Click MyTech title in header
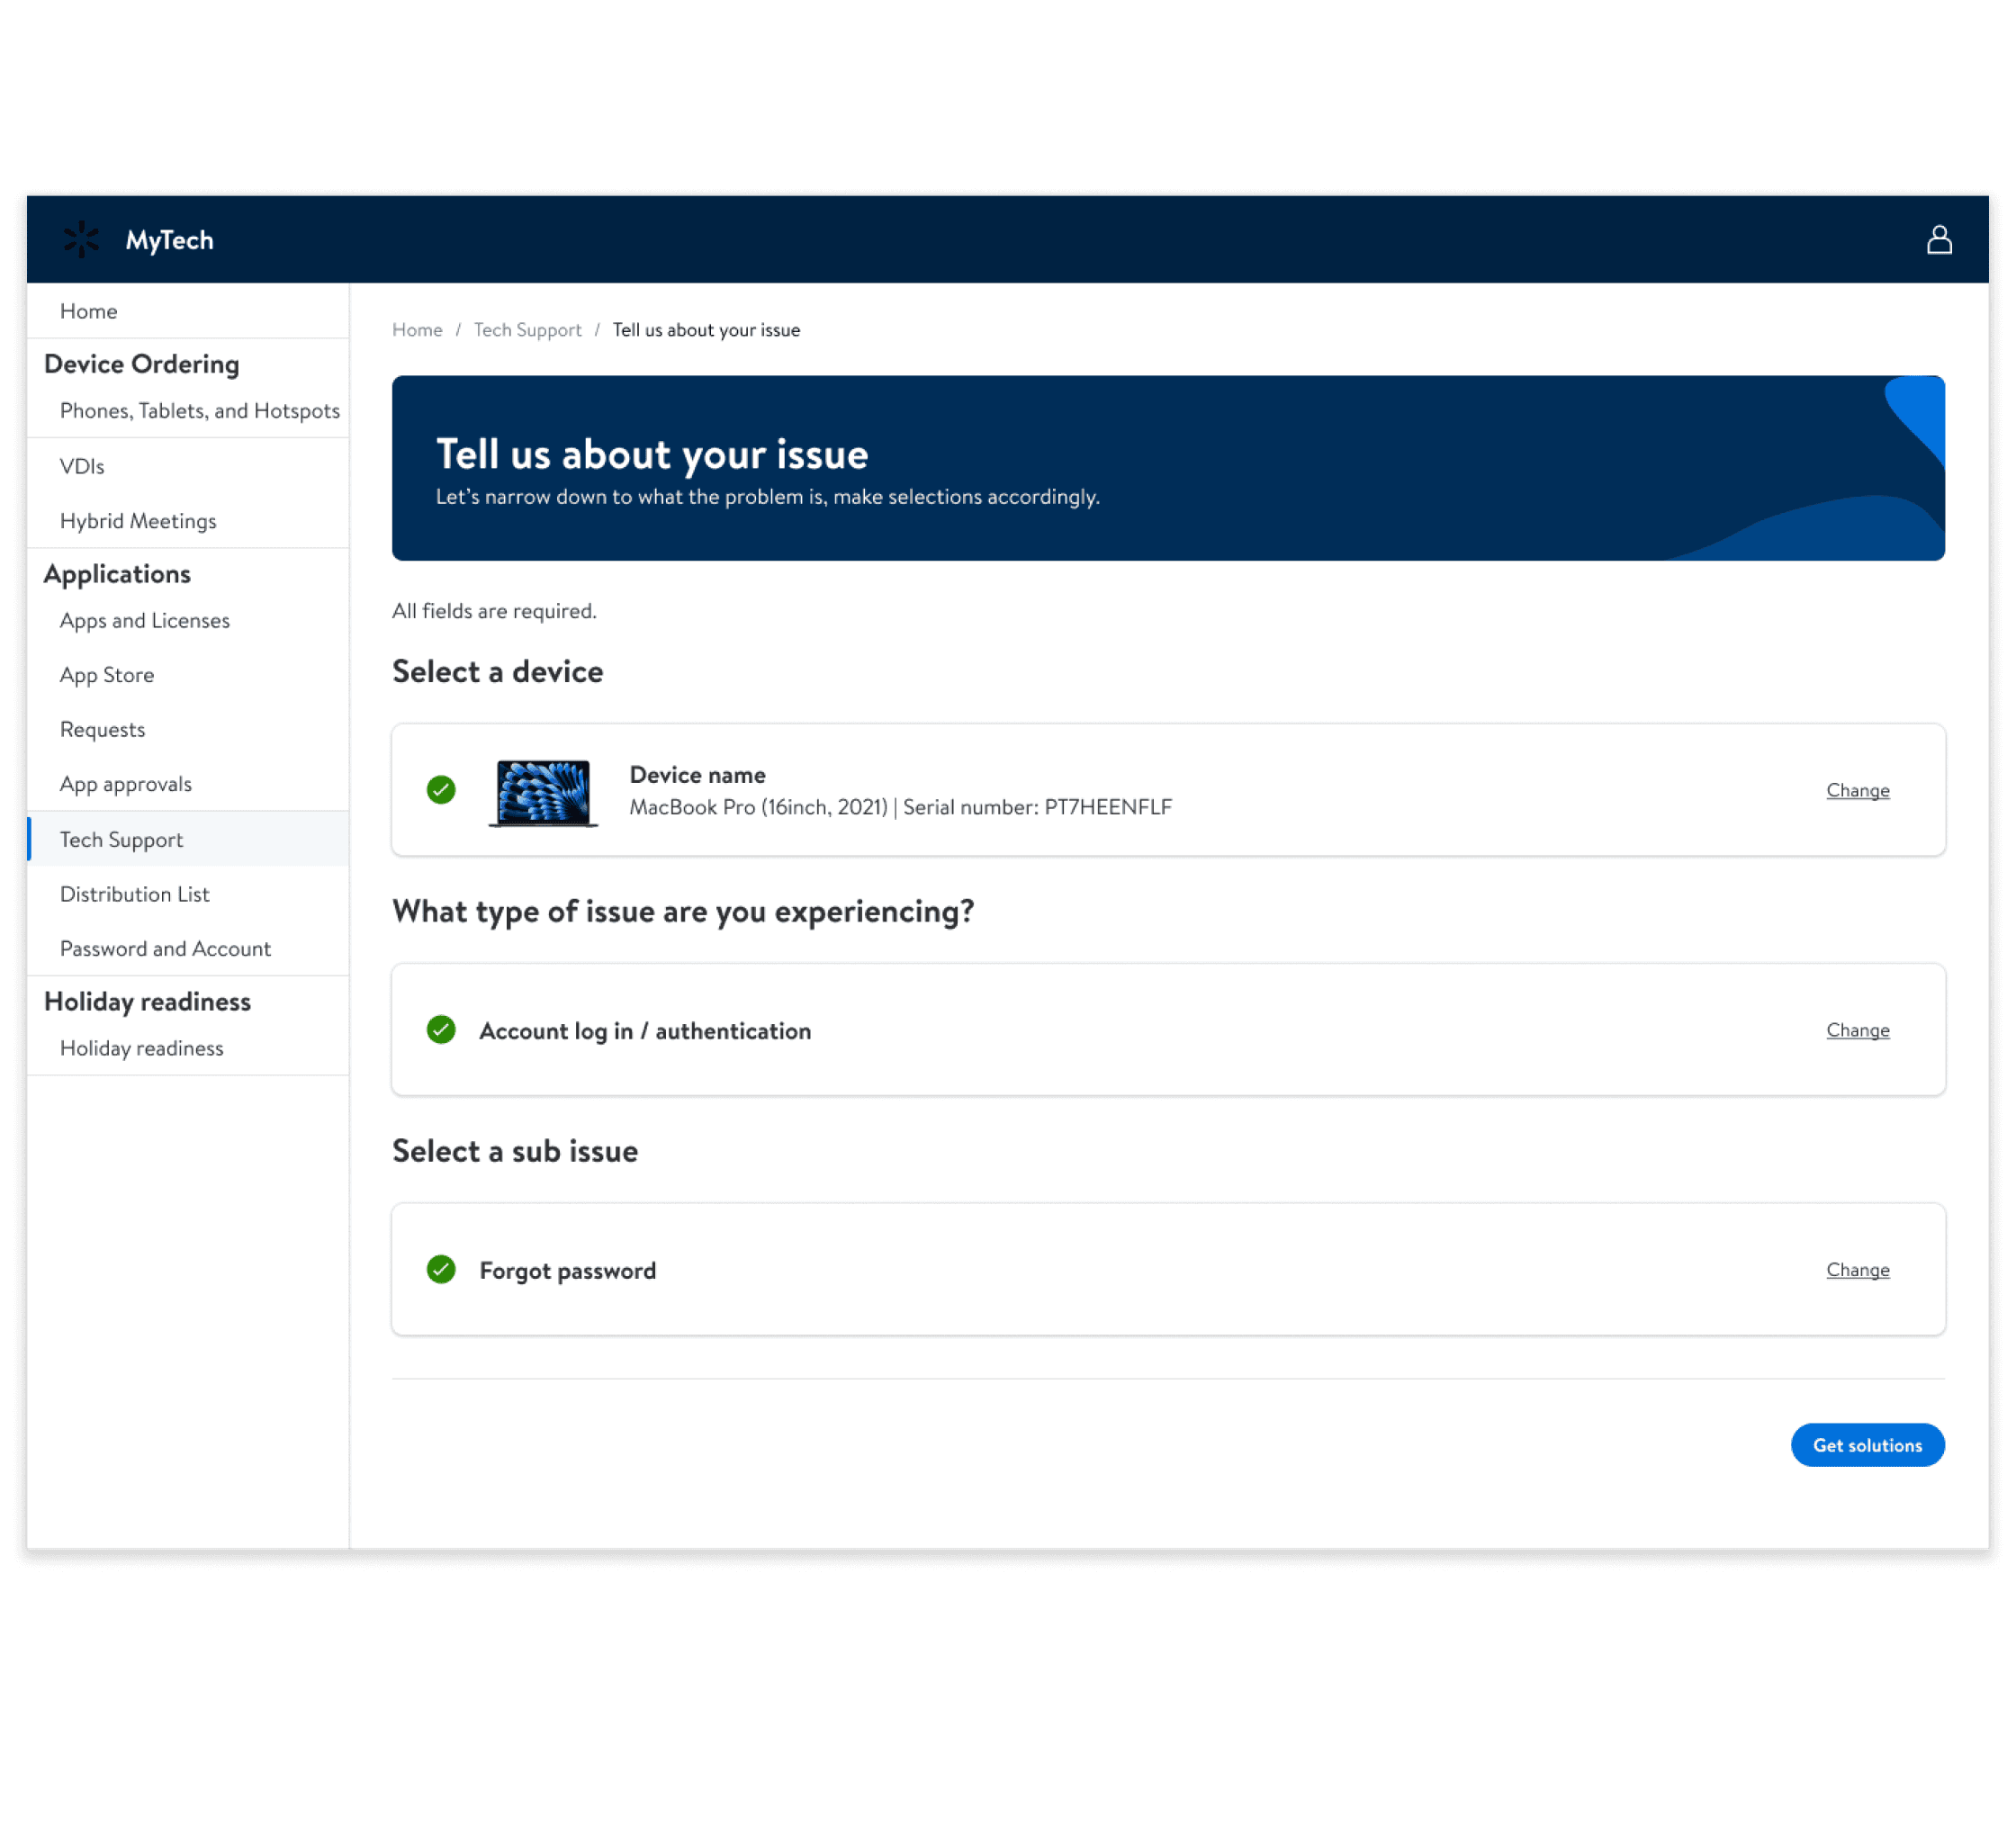This screenshot has height=1843, width=2016. pos(169,240)
